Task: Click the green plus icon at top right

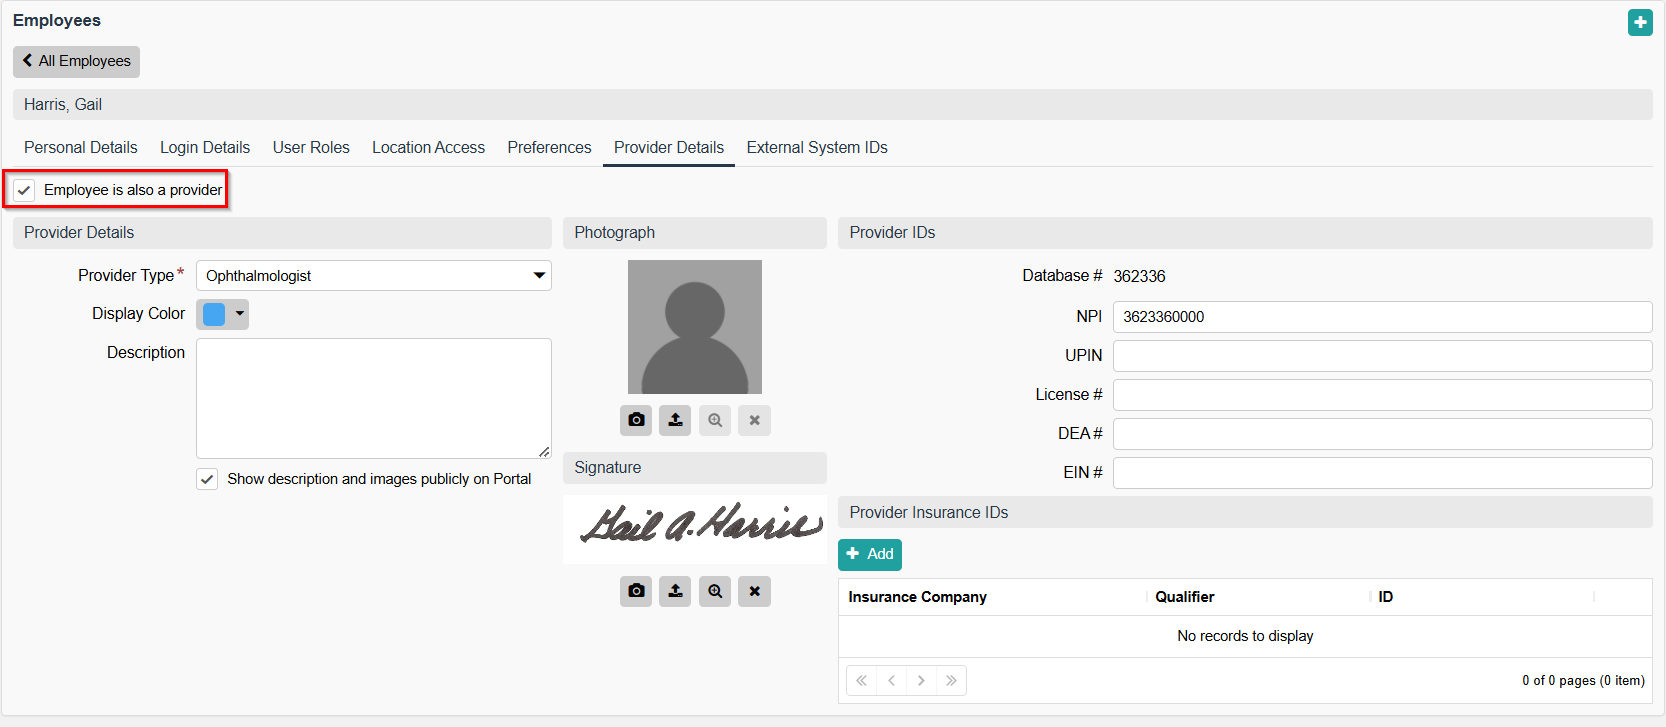Action: pos(1640,22)
